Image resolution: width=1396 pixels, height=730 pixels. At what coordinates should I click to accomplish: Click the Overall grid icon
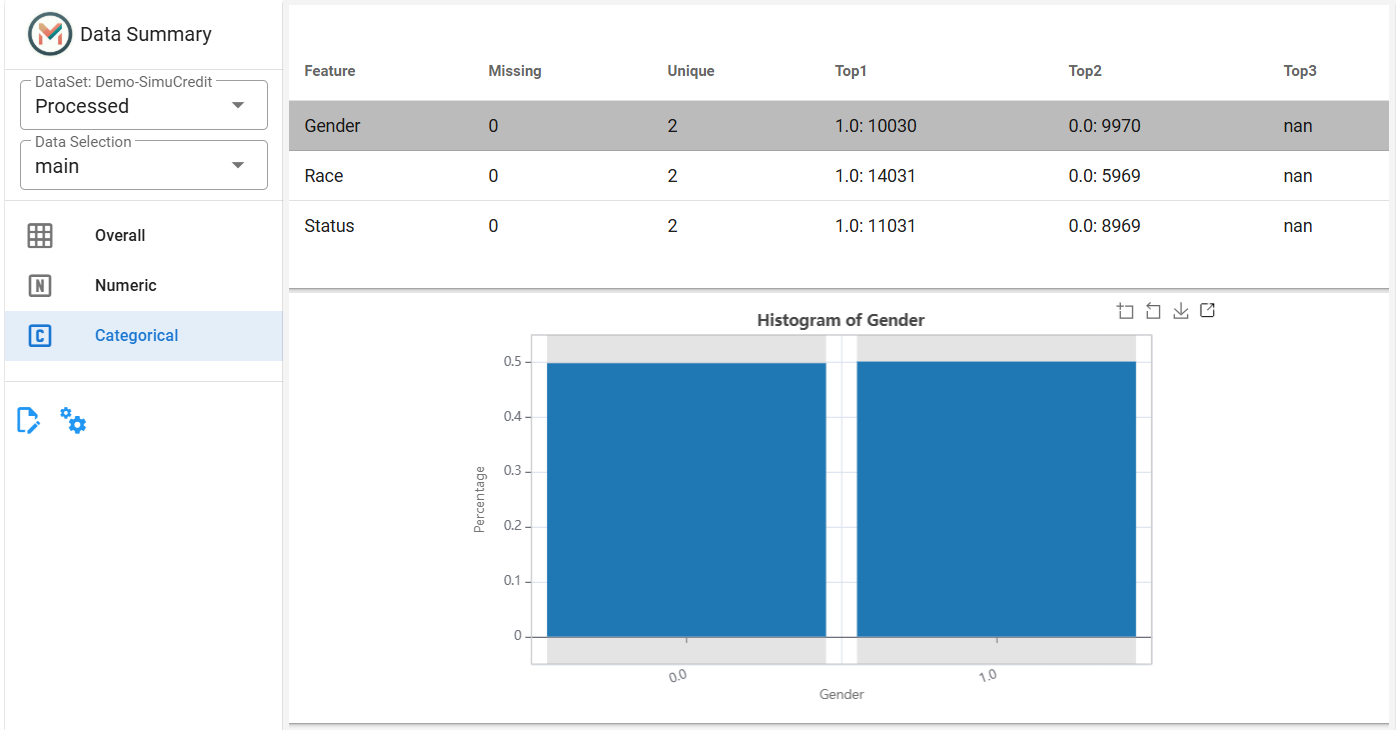click(x=40, y=236)
